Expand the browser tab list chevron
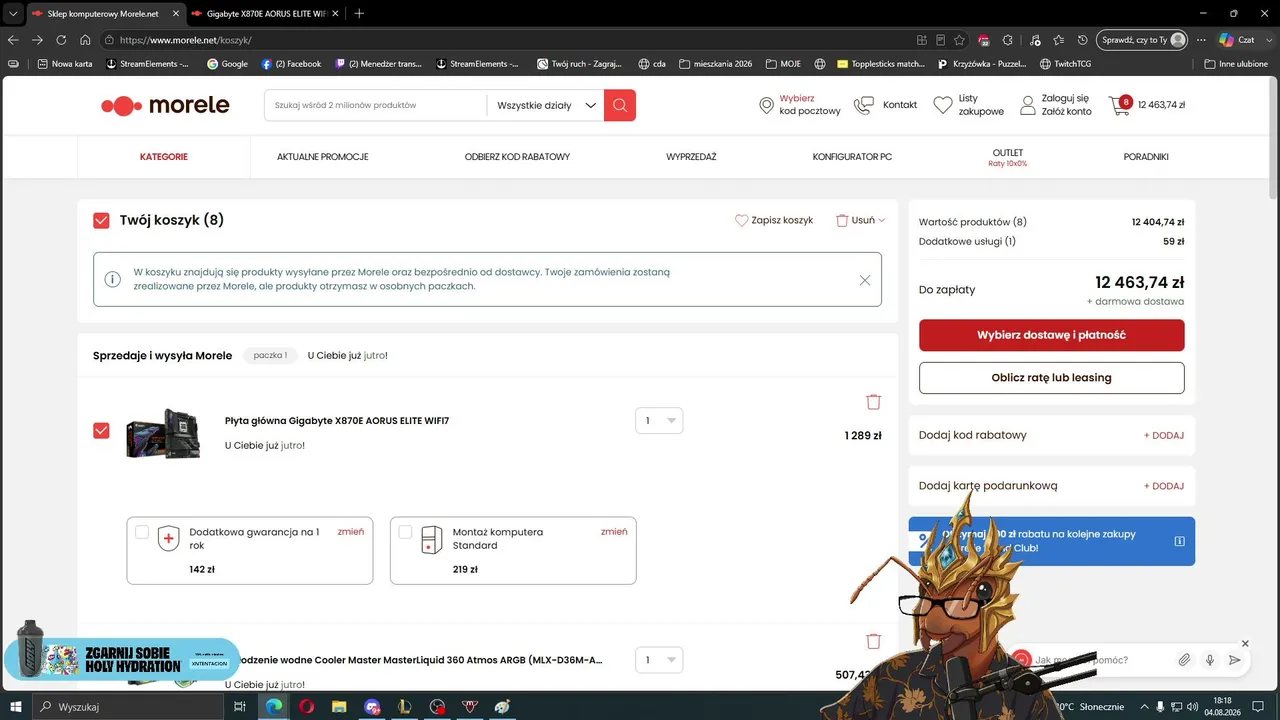1280x720 pixels. (x=13, y=13)
